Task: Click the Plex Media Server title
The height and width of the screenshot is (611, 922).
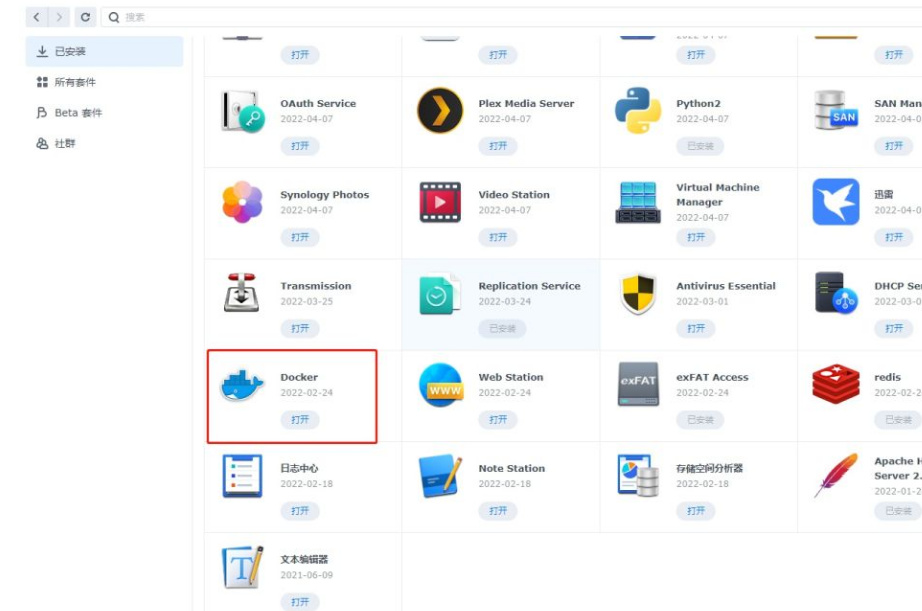Action: 526,103
